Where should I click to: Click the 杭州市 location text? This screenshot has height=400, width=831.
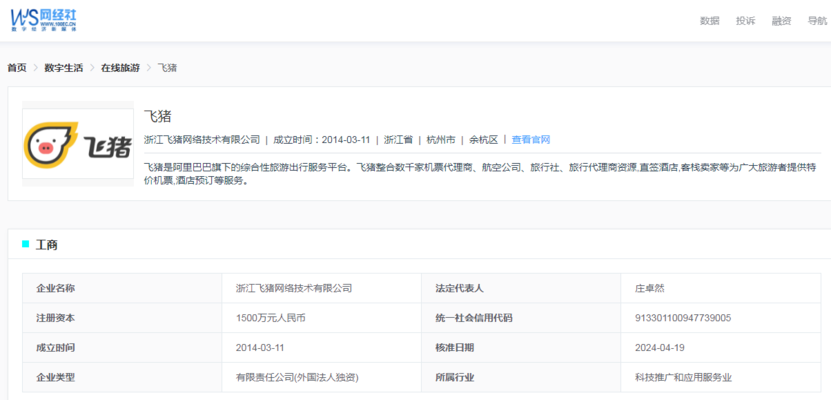(x=441, y=140)
